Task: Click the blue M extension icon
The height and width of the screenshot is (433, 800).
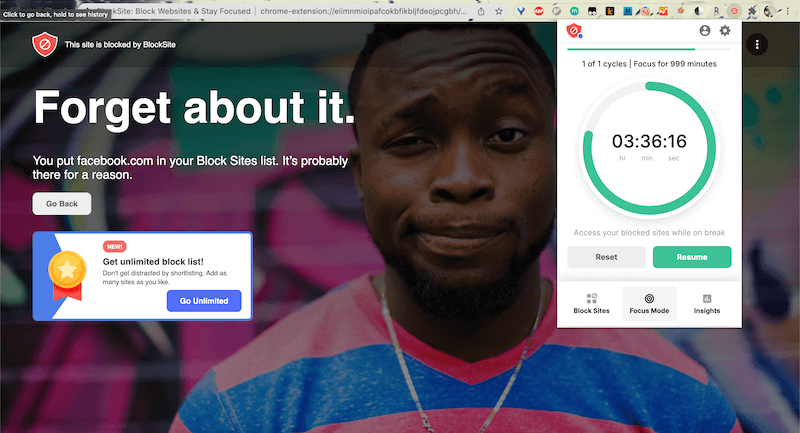Action: (628, 11)
